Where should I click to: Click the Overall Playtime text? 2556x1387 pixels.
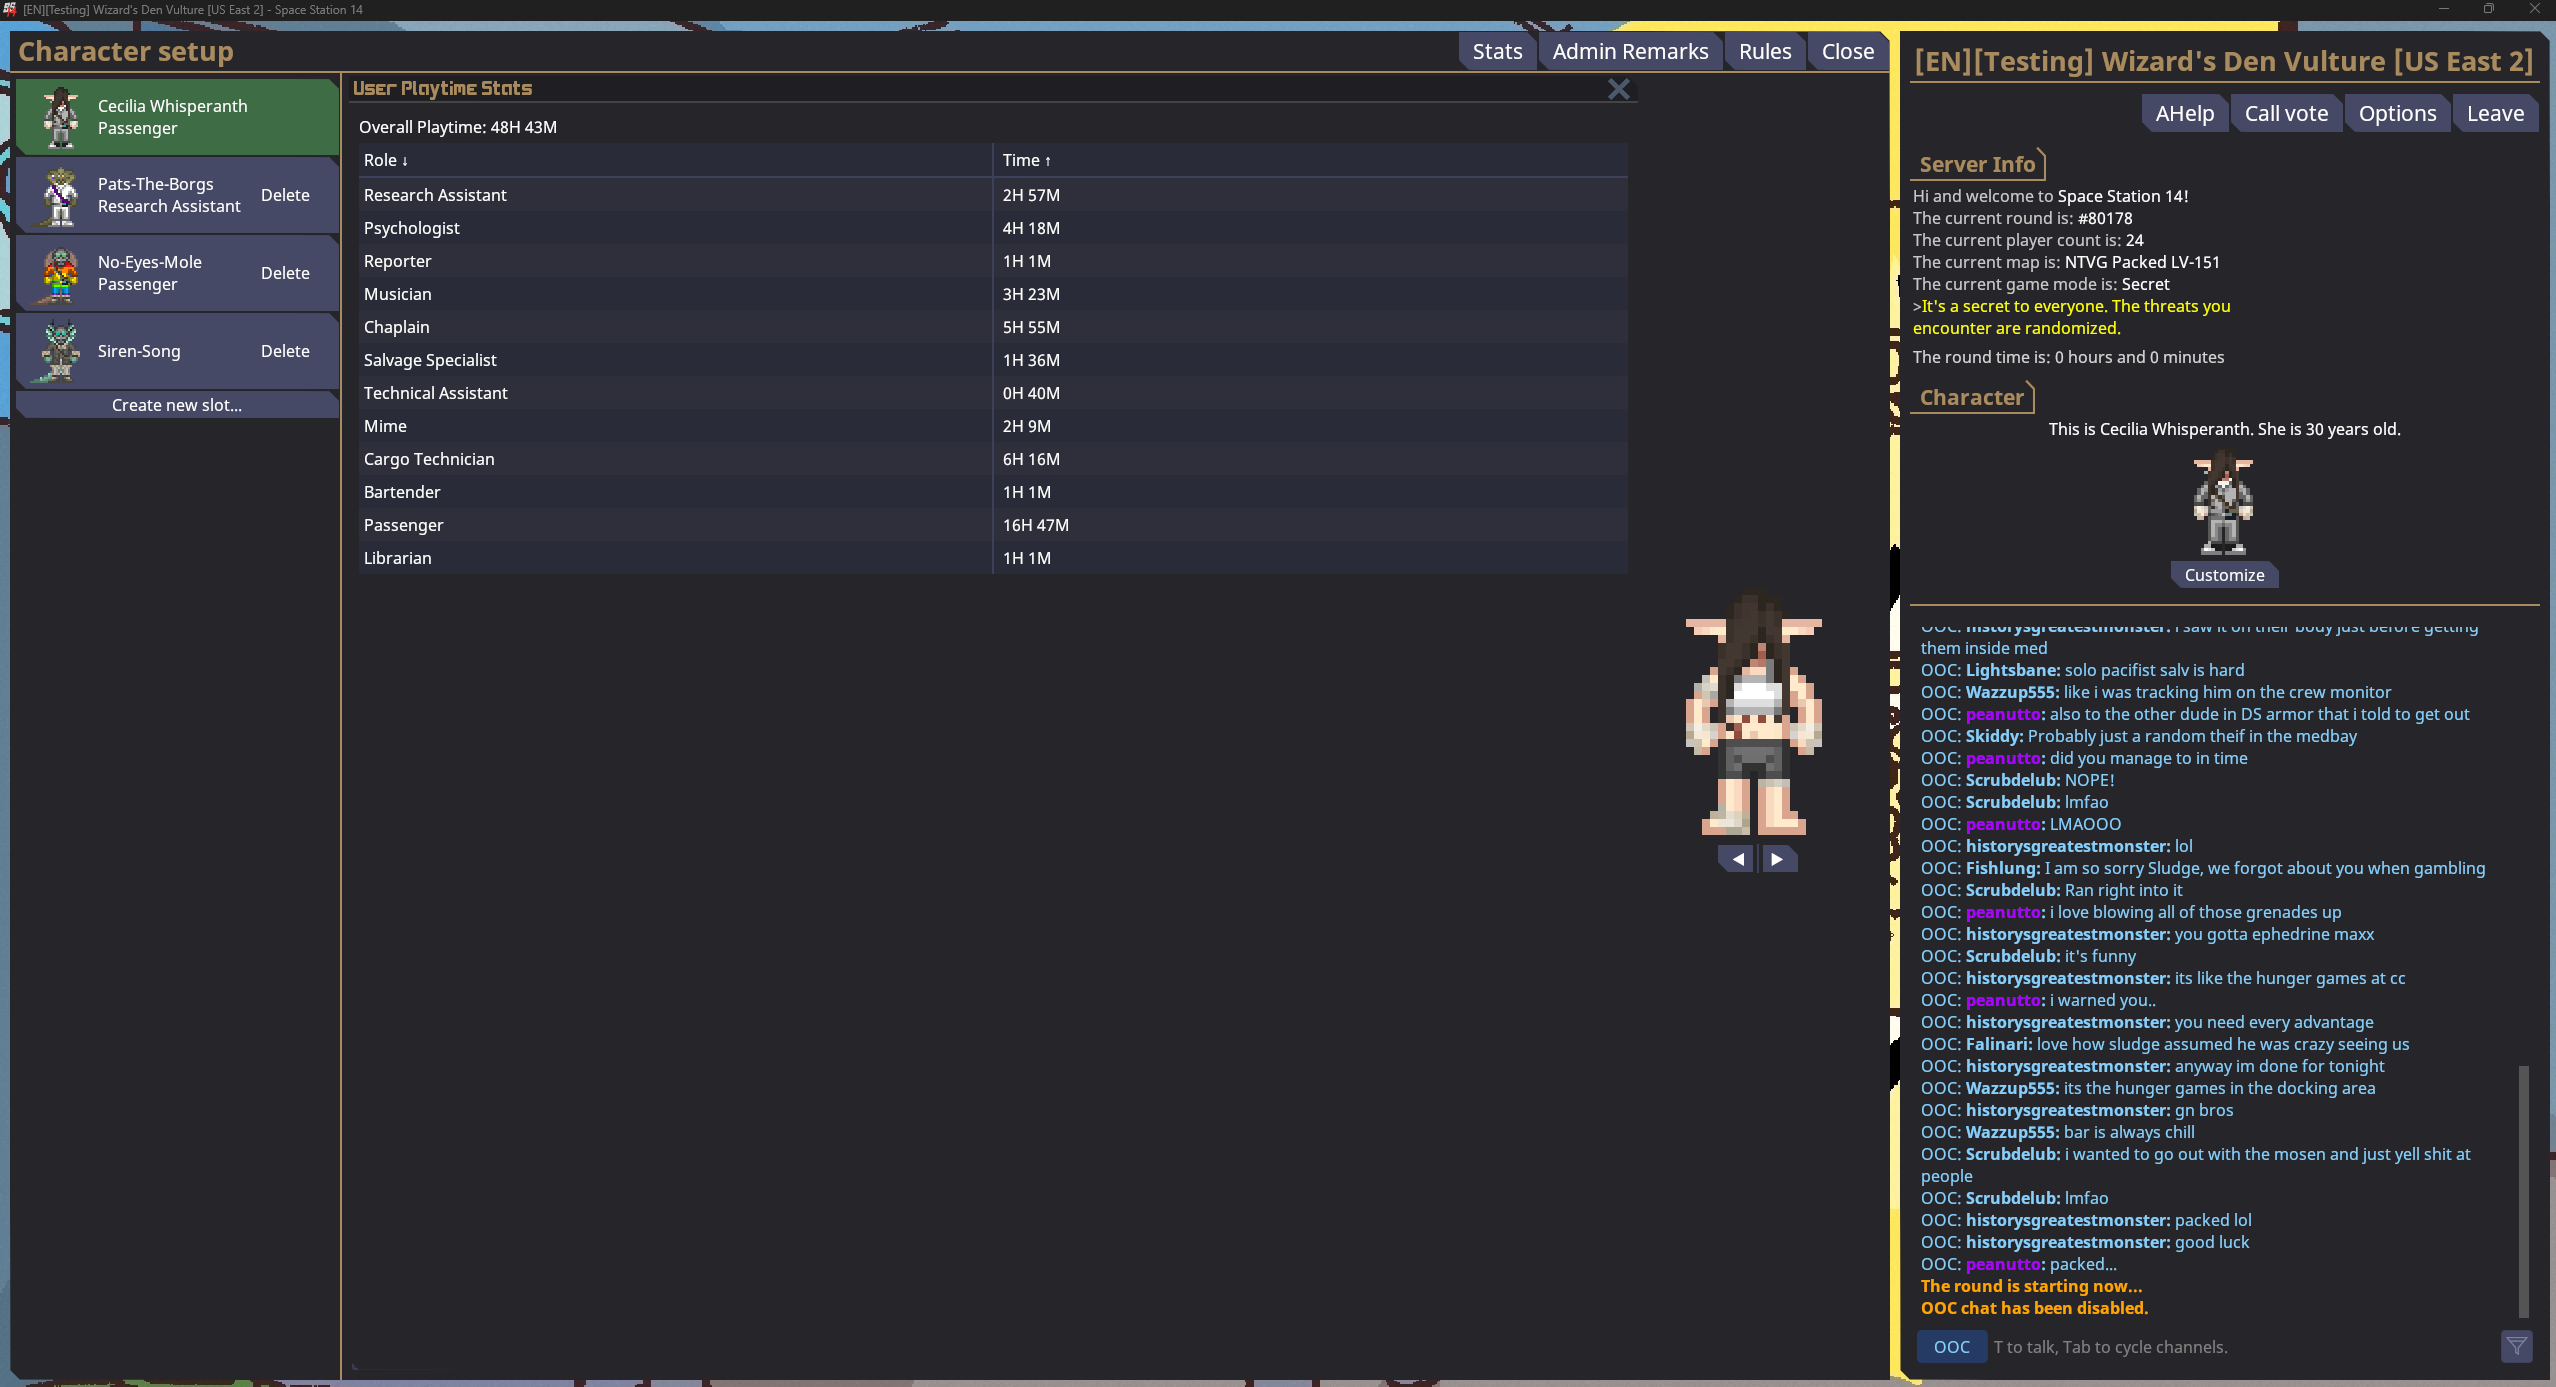(457, 127)
